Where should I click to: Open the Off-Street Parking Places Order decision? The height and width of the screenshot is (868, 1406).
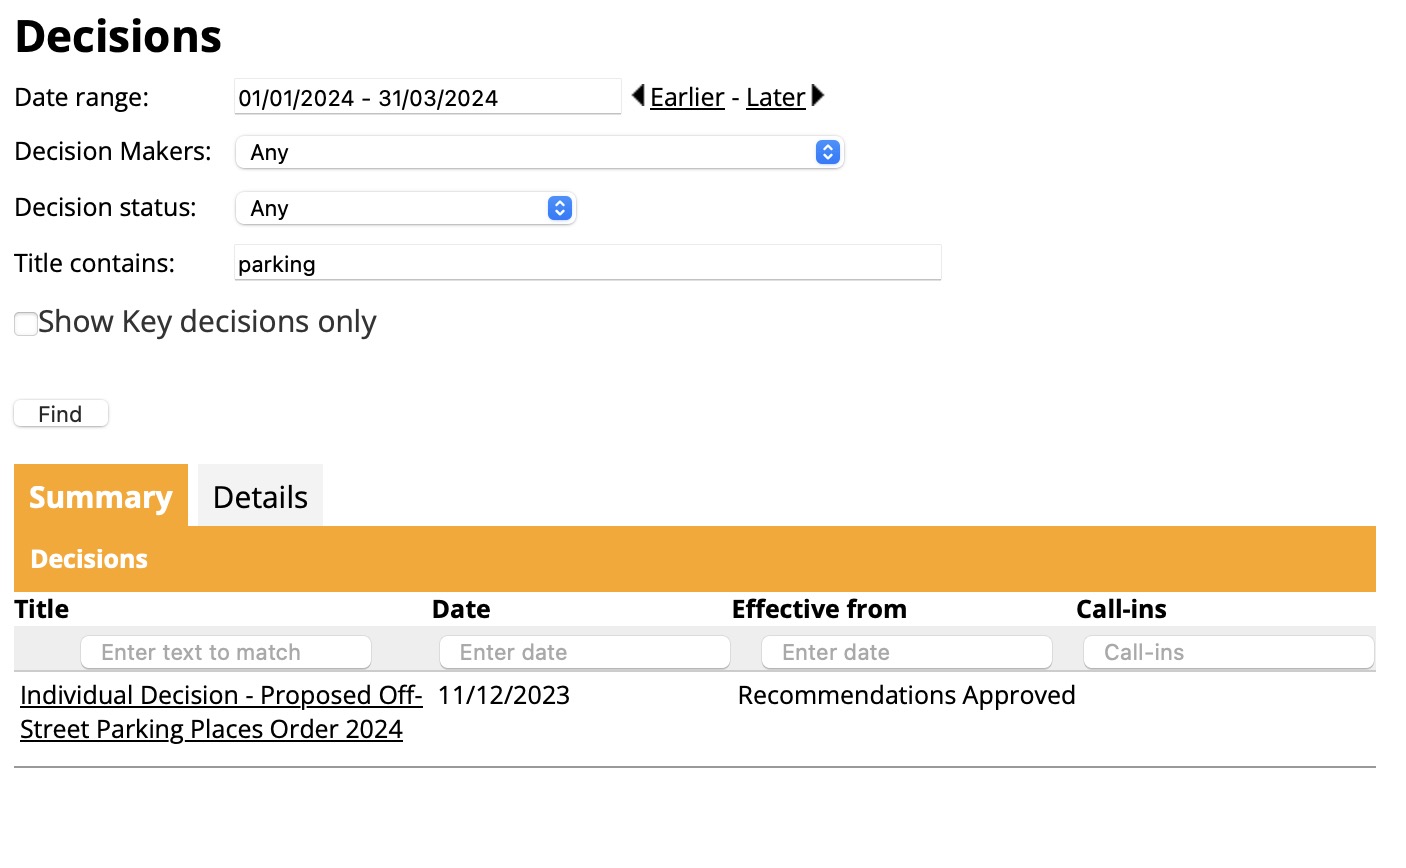coord(221,712)
